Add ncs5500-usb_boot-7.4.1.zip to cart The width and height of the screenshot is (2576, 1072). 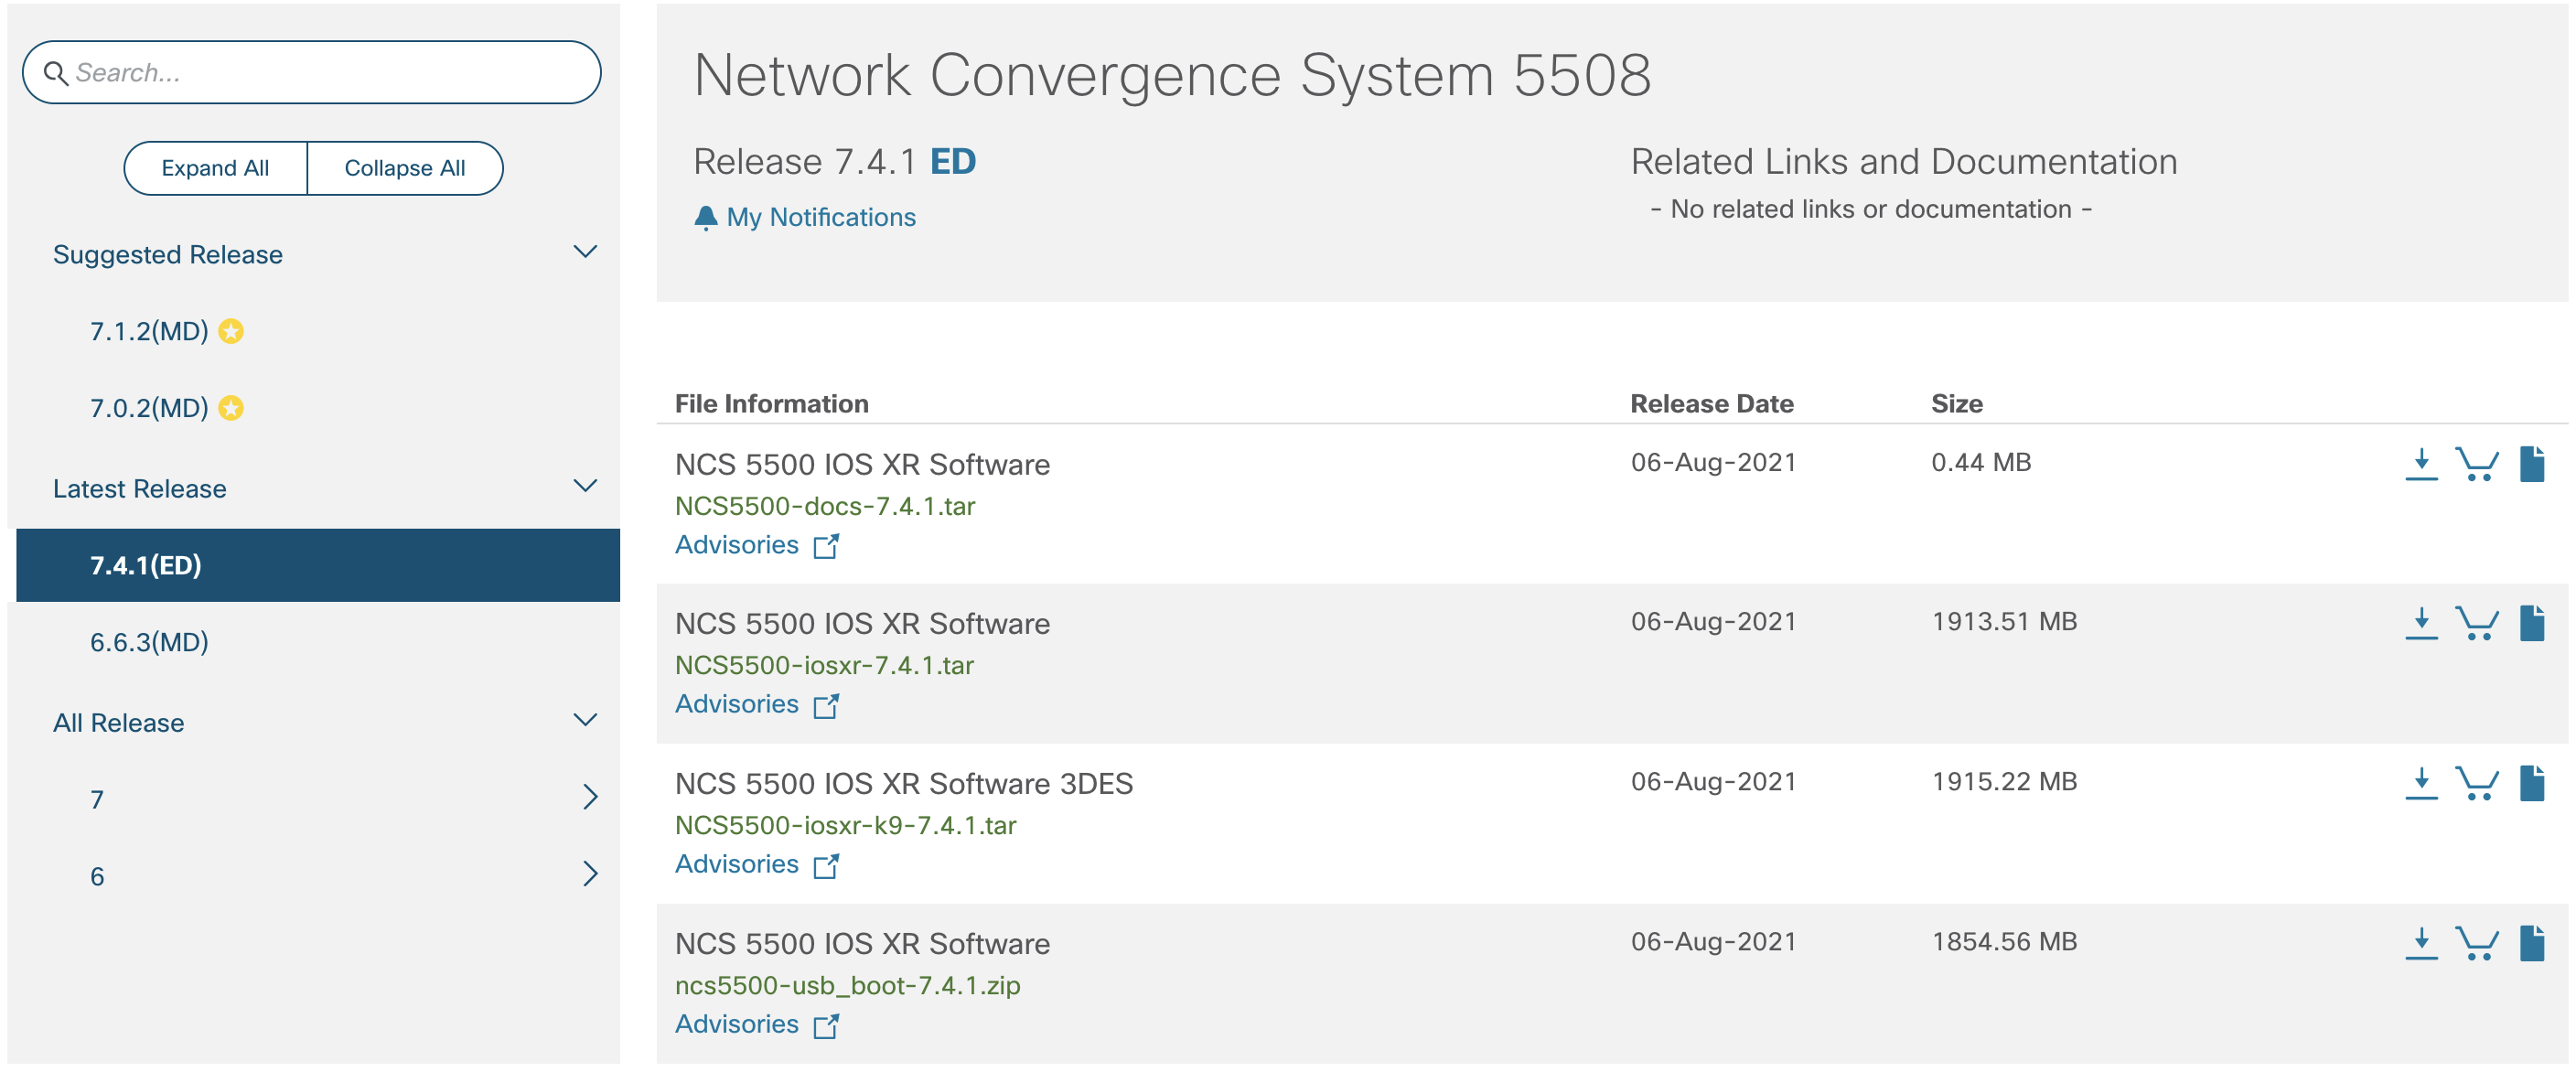2477,943
